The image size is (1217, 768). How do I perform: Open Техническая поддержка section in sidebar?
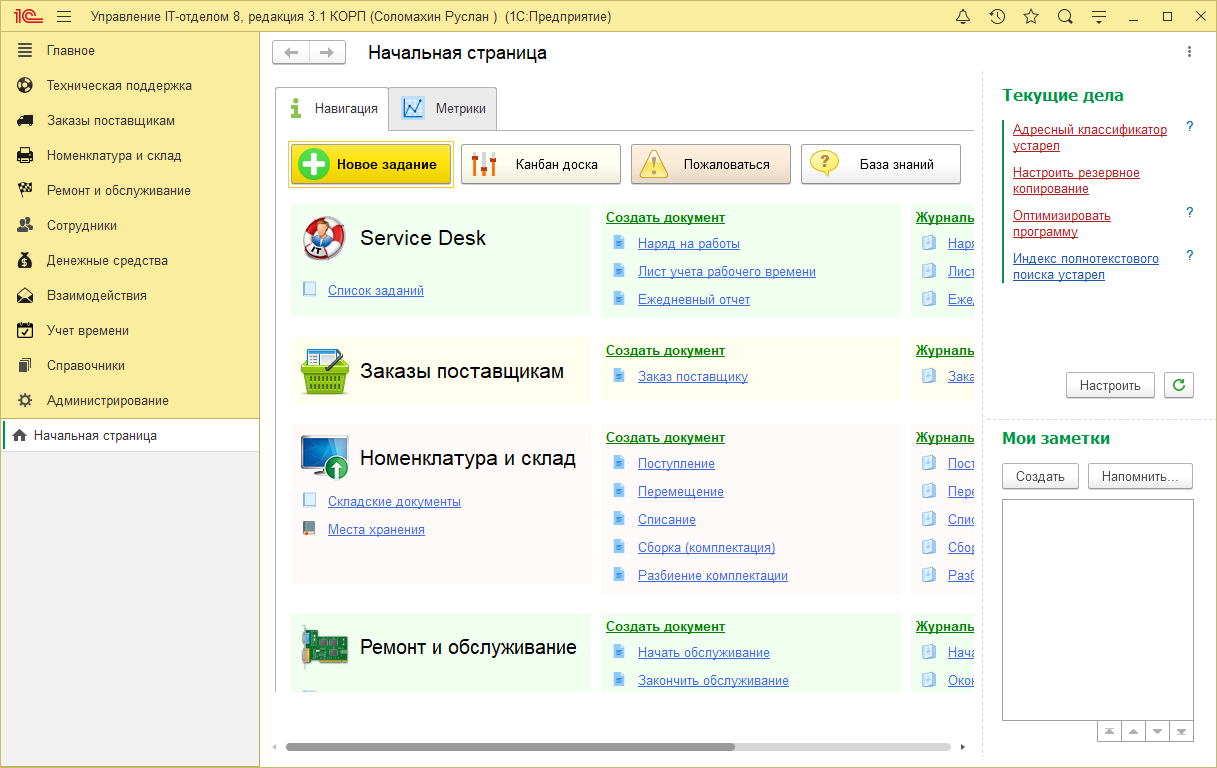coord(119,86)
